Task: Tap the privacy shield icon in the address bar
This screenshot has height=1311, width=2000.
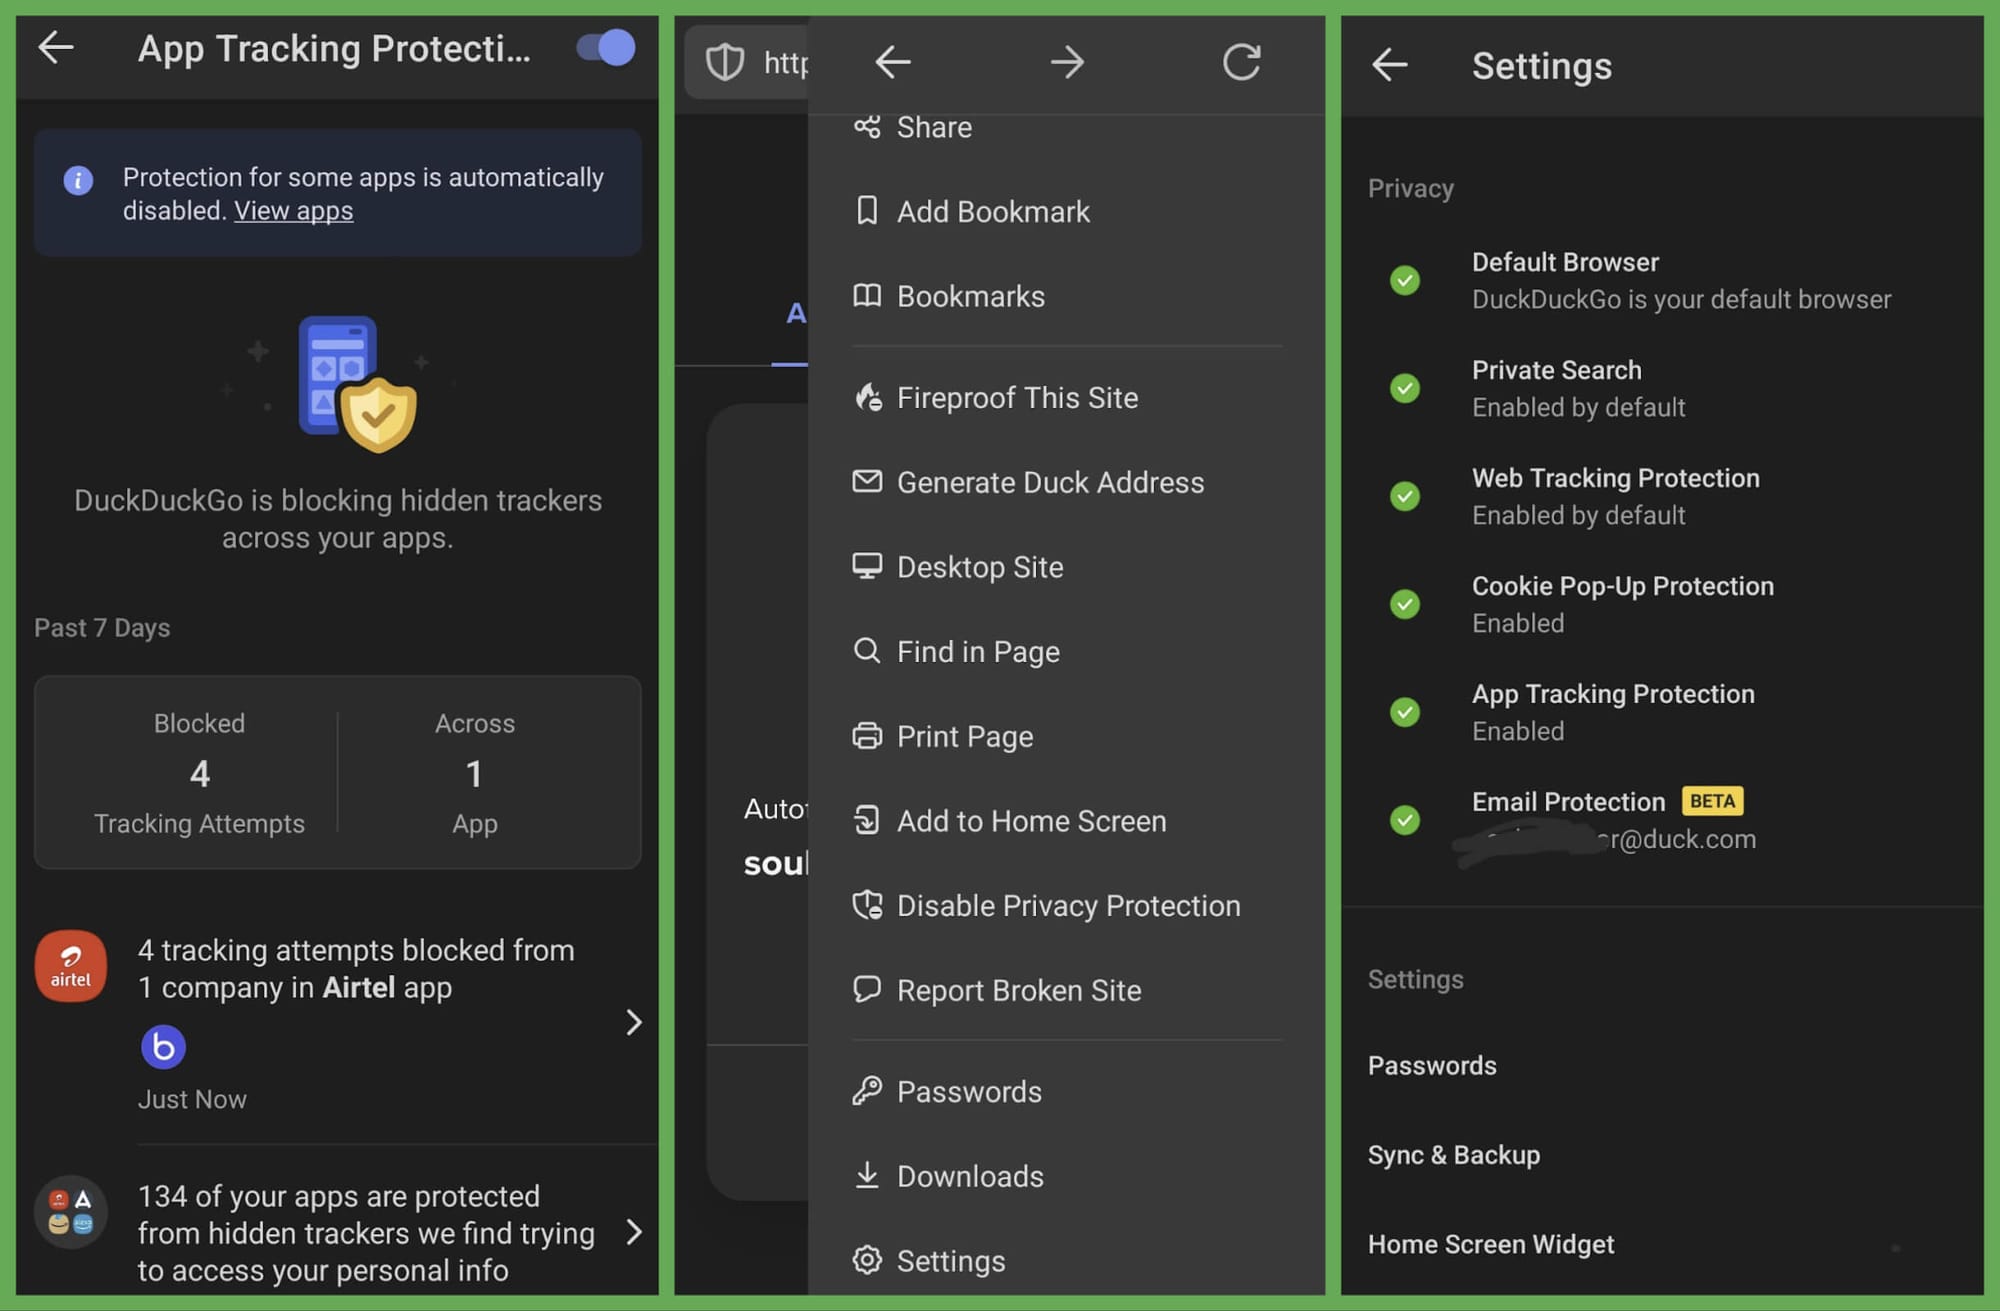Action: (x=724, y=63)
